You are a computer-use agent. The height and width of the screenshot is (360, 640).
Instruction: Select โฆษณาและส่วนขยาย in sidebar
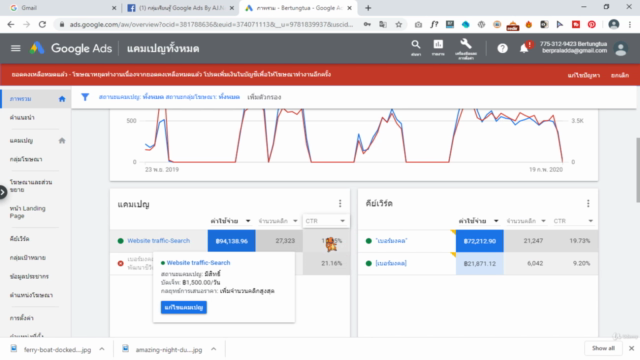pyautogui.click(x=31, y=186)
